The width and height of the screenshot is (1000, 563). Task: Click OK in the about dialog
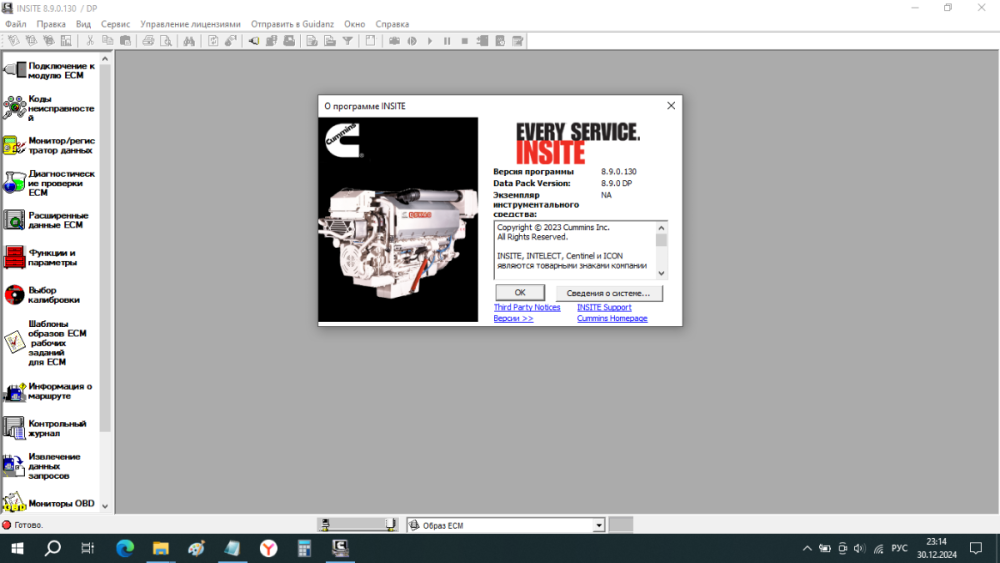520,293
